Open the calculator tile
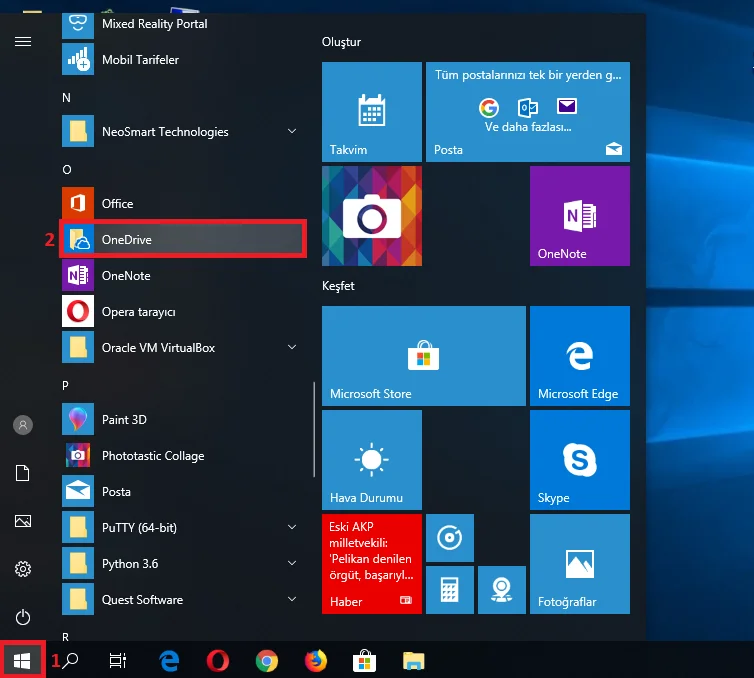This screenshot has height=678, width=754. coord(450,590)
